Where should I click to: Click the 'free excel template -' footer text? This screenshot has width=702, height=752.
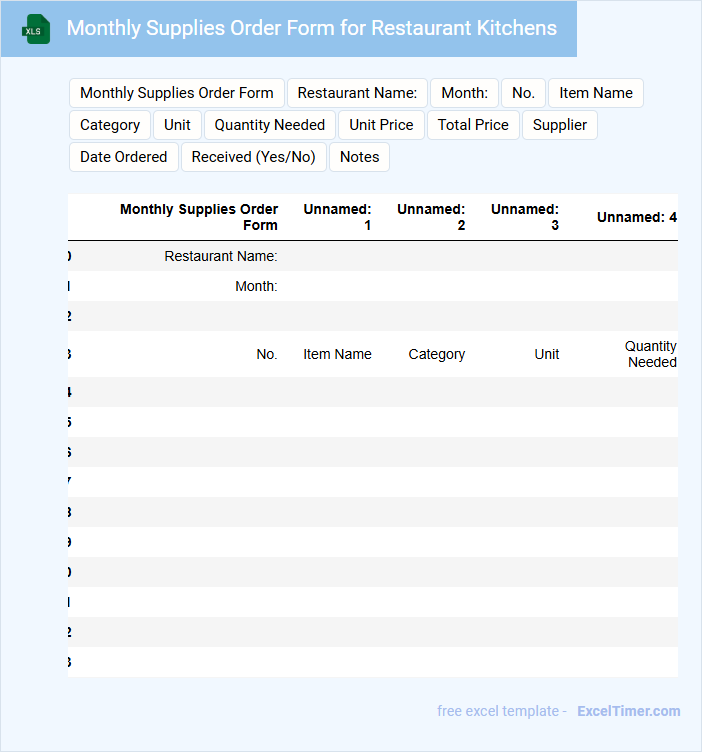[502, 711]
